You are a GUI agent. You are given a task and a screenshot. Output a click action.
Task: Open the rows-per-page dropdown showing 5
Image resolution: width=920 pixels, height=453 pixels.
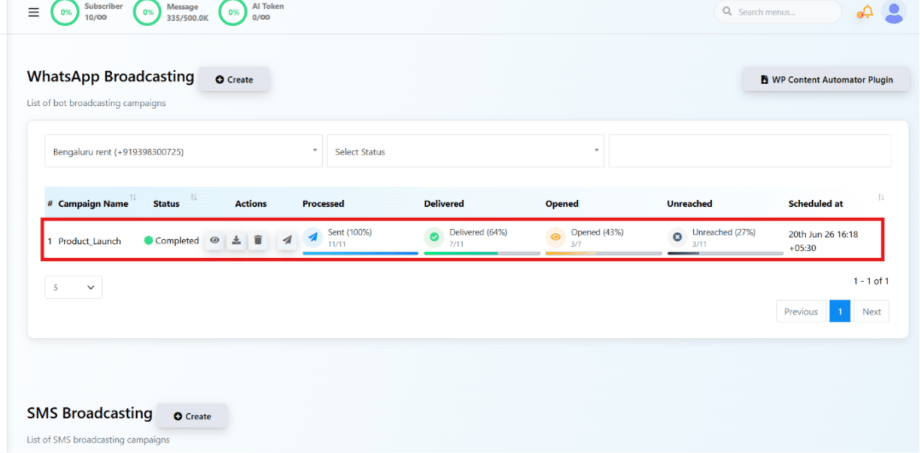point(73,288)
